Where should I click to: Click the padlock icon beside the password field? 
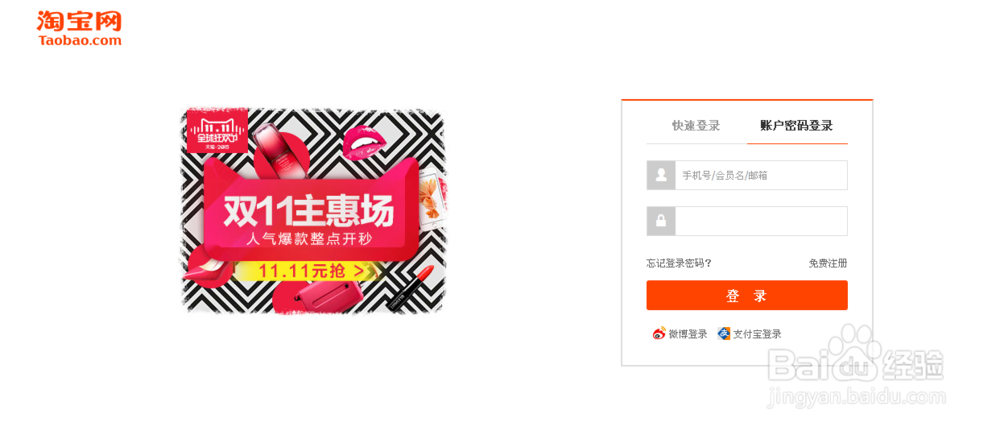(x=661, y=221)
